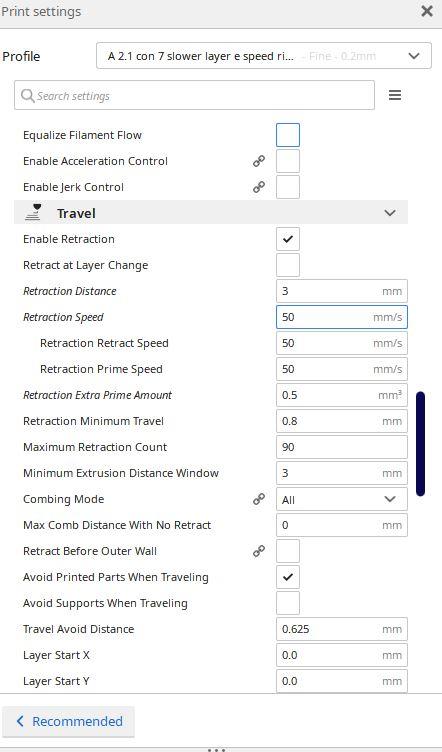
Task: Click the Retraction Distance value field
Action: [342, 291]
